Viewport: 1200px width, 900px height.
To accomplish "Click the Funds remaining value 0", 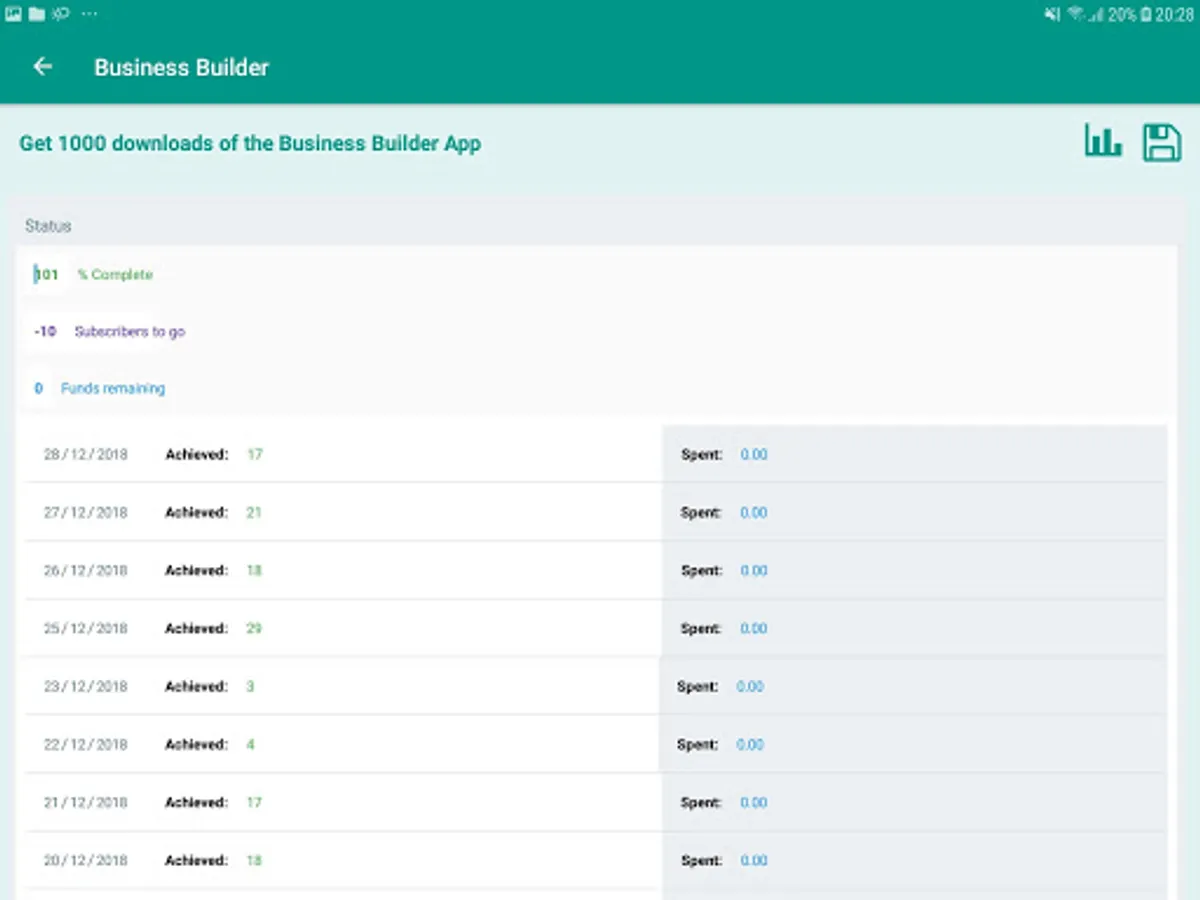I will click(x=38, y=389).
